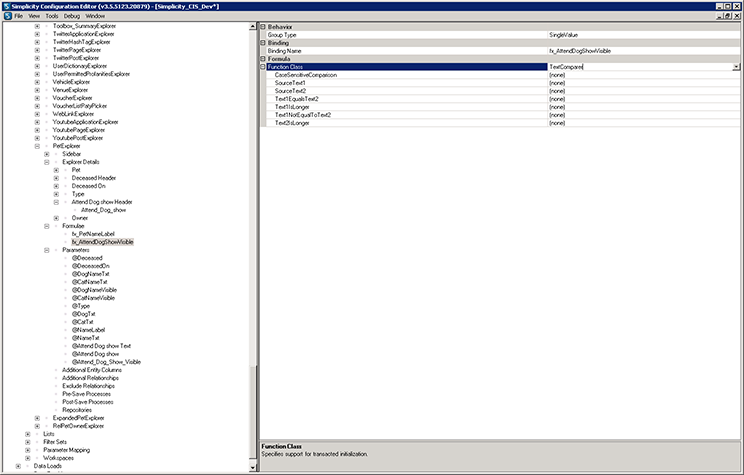Collapse the Explorer Details node

[x=46, y=162]
